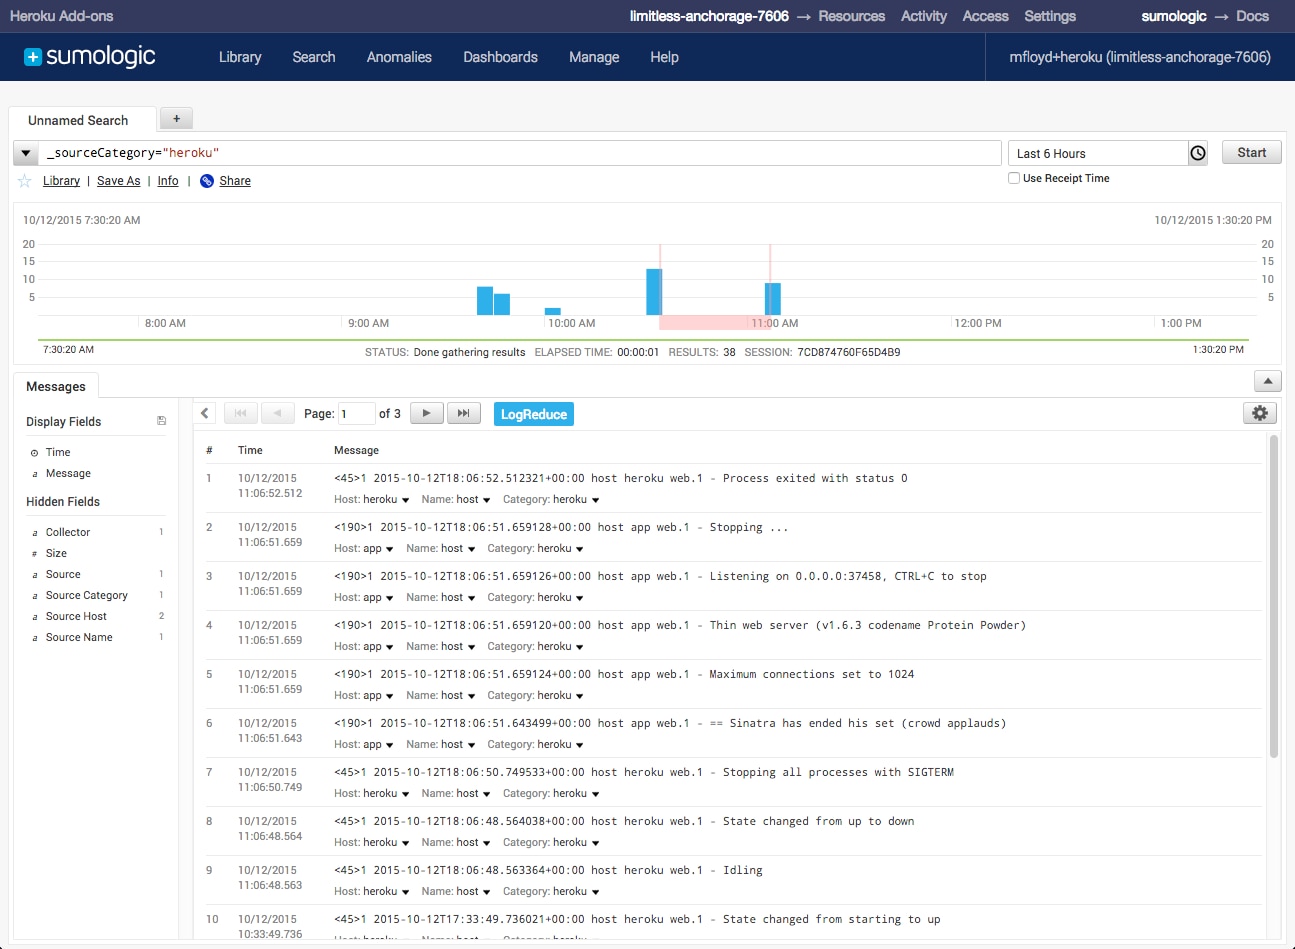This screenshot has width=1295, height=949.
Task: Open the search query dropdown arrow
Action: [x=25, y=152]
